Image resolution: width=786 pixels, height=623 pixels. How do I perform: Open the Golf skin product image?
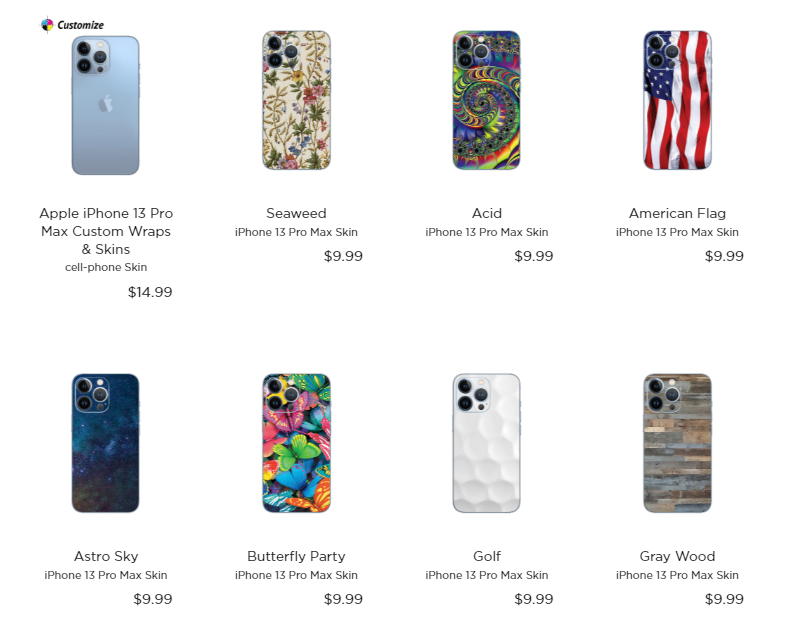point(486,443)
